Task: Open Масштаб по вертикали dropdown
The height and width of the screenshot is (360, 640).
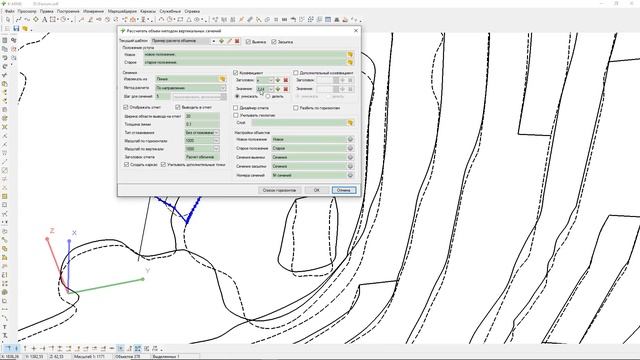Action: click(x=216, y=149)
